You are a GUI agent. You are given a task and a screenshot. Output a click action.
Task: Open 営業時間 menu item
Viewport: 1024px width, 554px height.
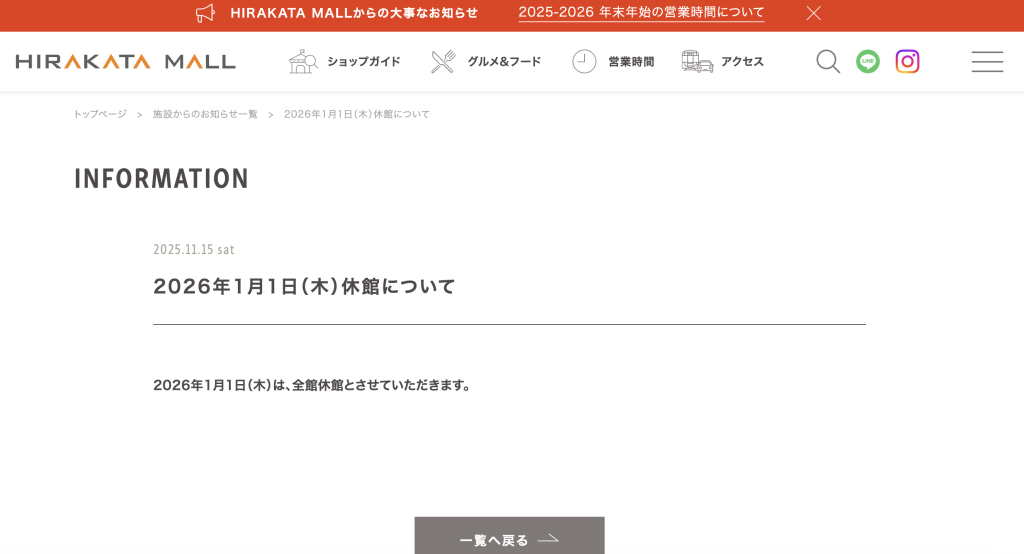631,61
